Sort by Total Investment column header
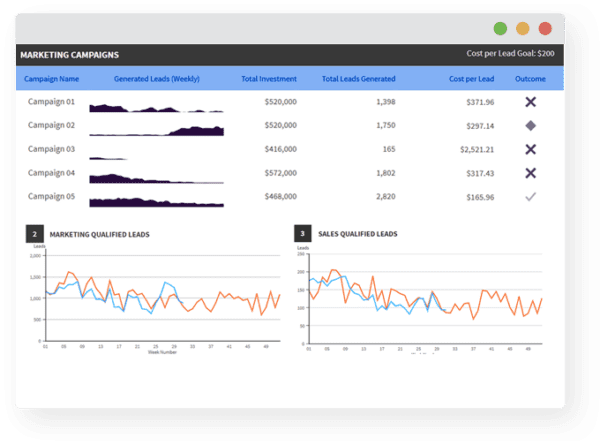Screen dimensions: 600x445 [x=269, y=79]
